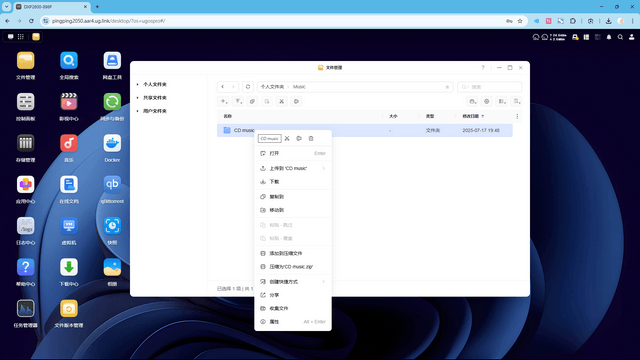This screenshot has width=640, height=360.
Task: Choose 打开 in the context menu
Action: tap(293, 153)
